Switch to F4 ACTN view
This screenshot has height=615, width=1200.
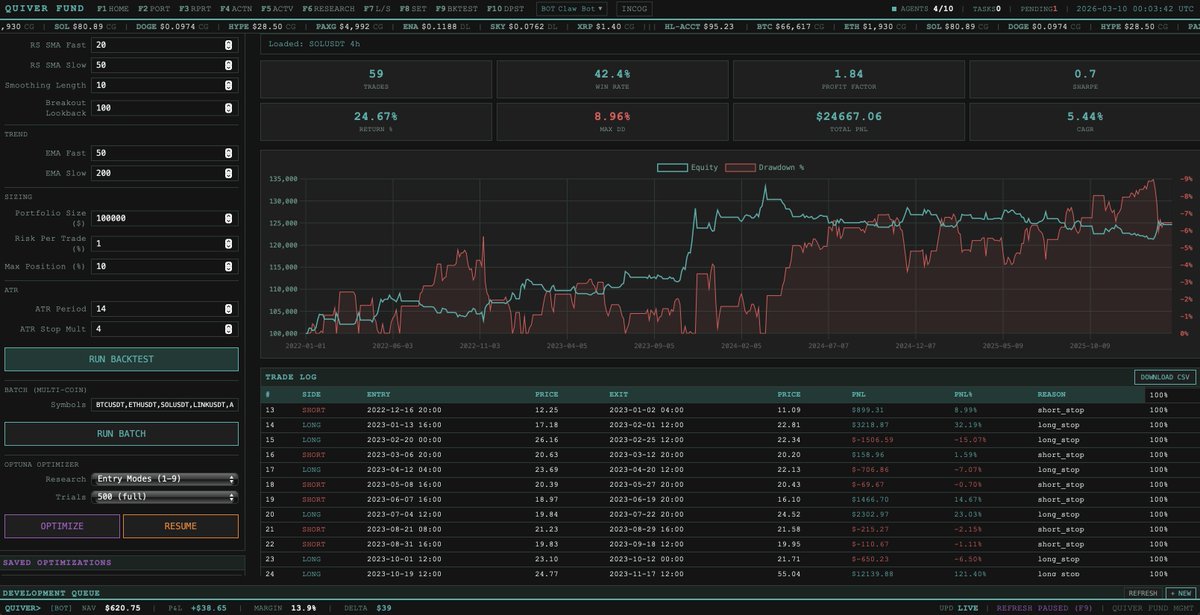point(236,8)
